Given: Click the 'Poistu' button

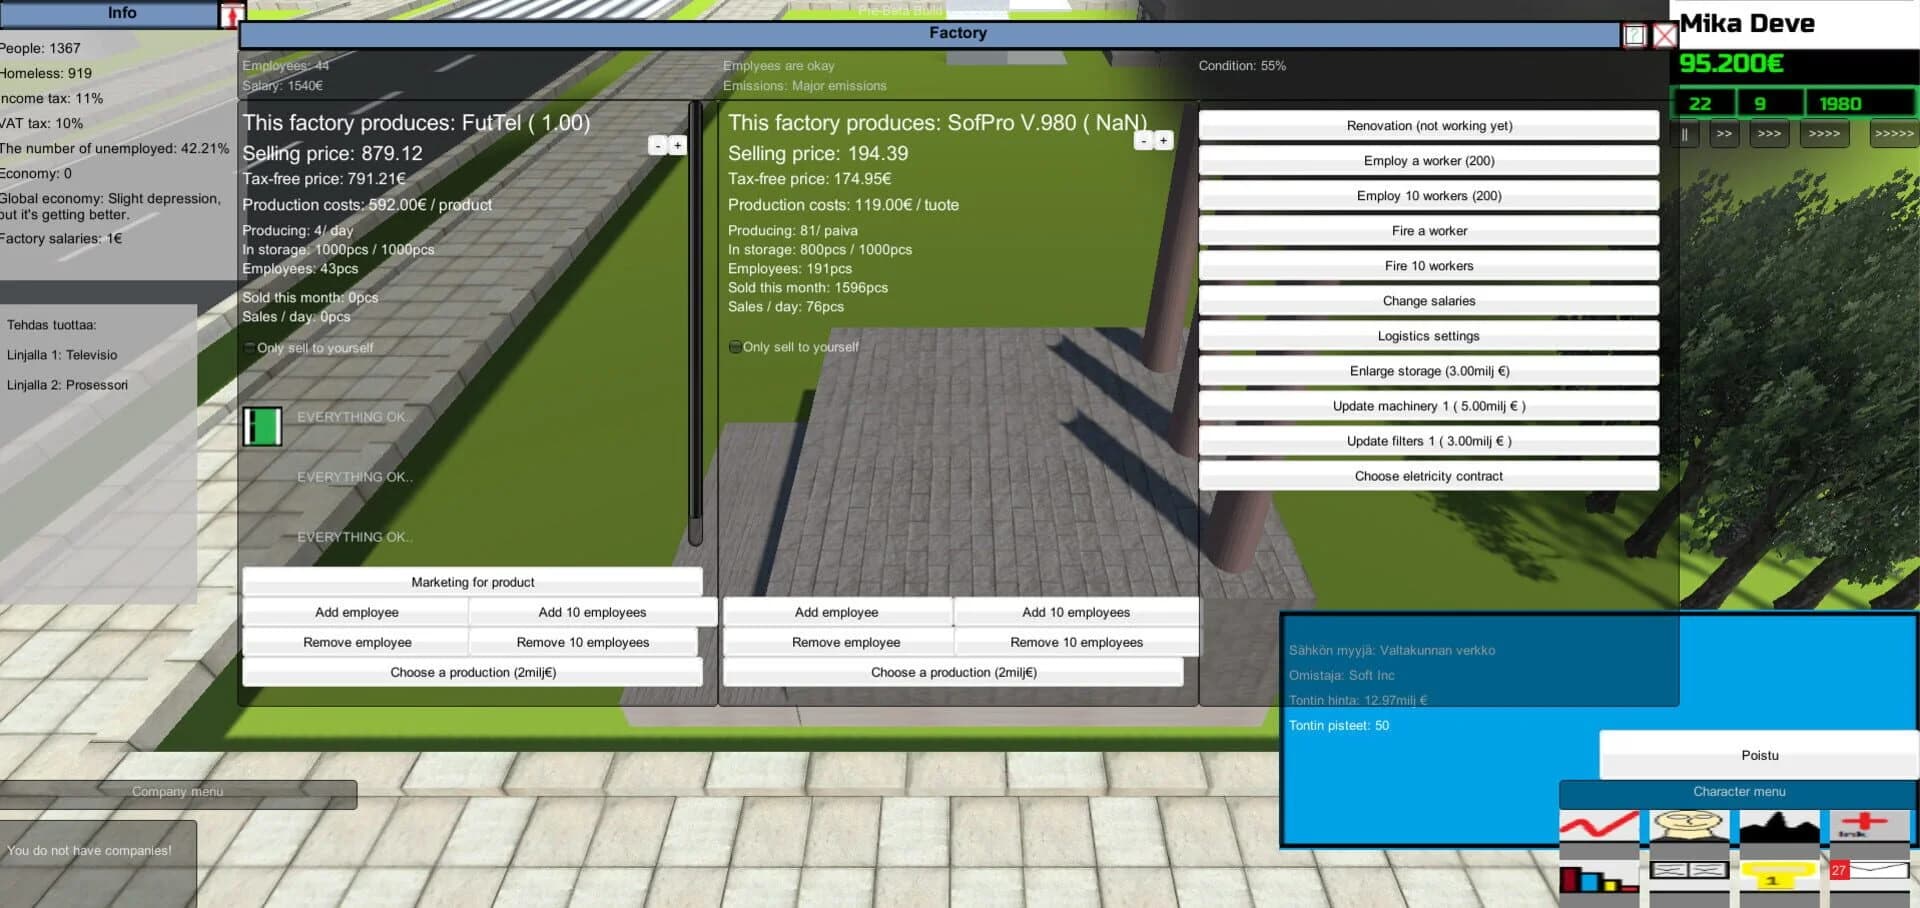Looking at the screenshot, I should [x=1759, y=755].
